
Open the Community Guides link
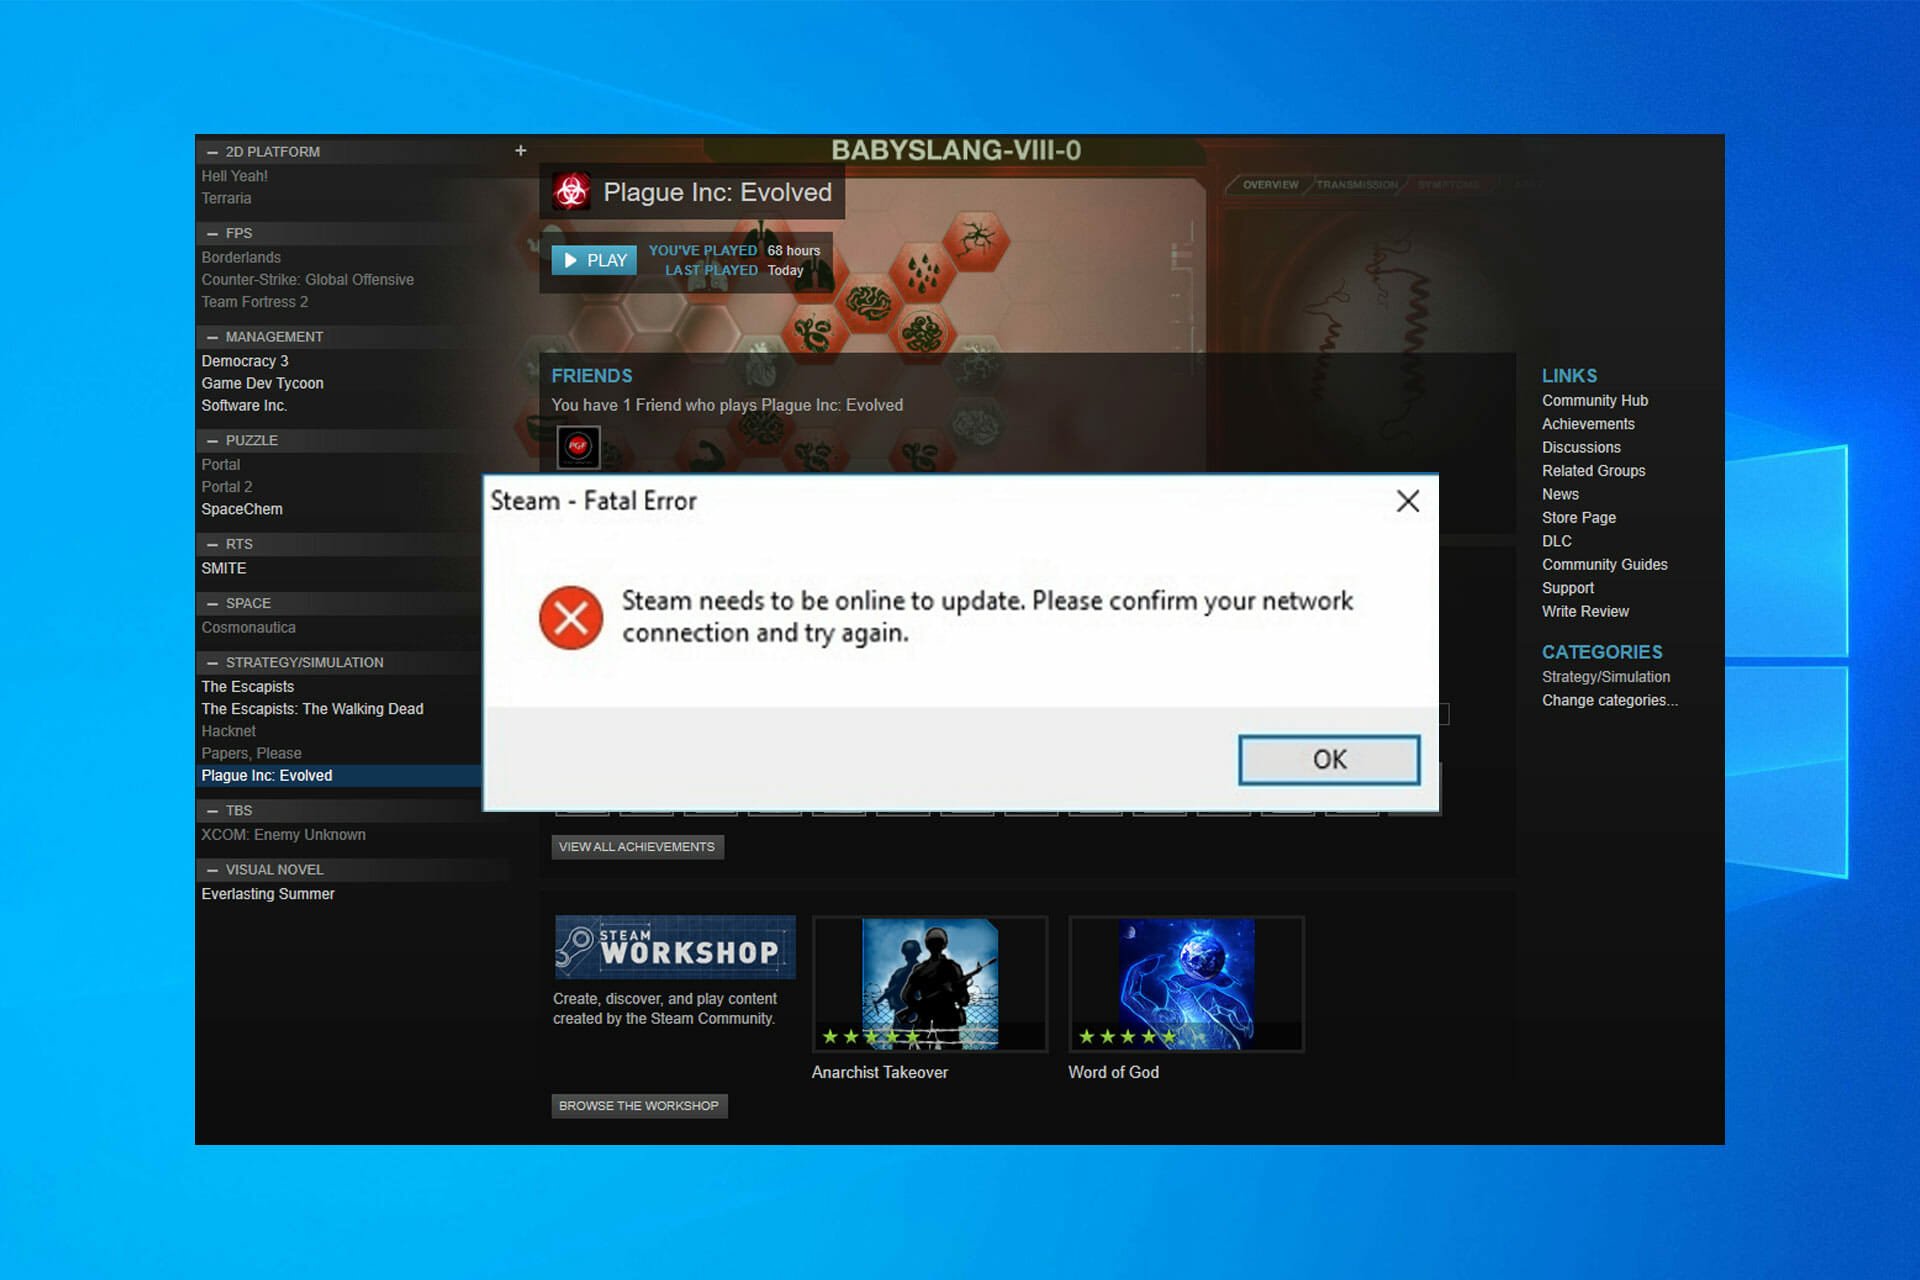(1605, 565)
